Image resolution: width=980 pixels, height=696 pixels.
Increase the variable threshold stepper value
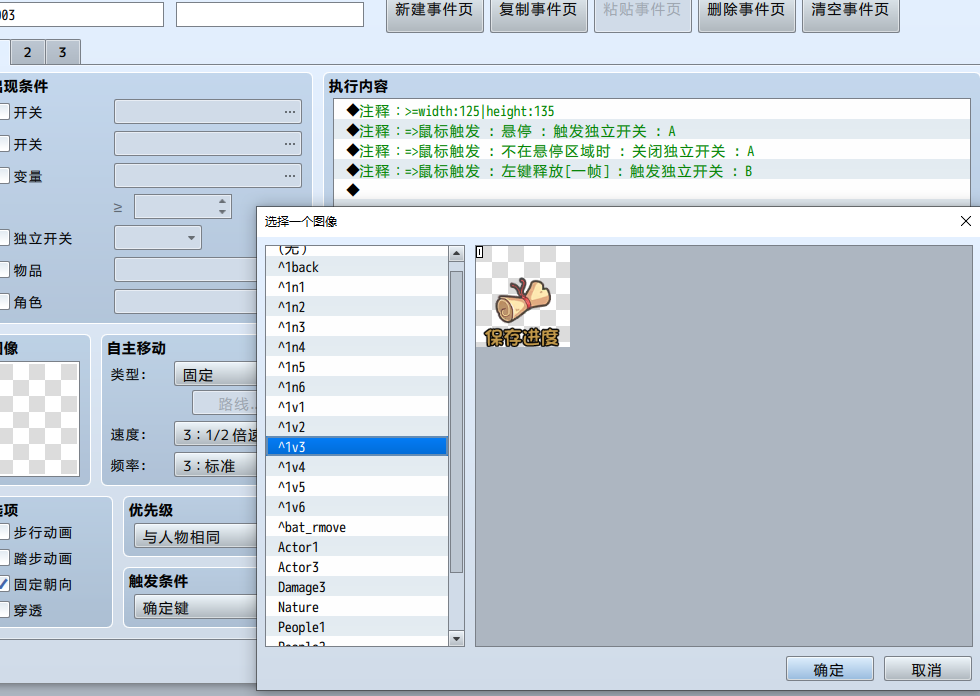click(222, 201)
